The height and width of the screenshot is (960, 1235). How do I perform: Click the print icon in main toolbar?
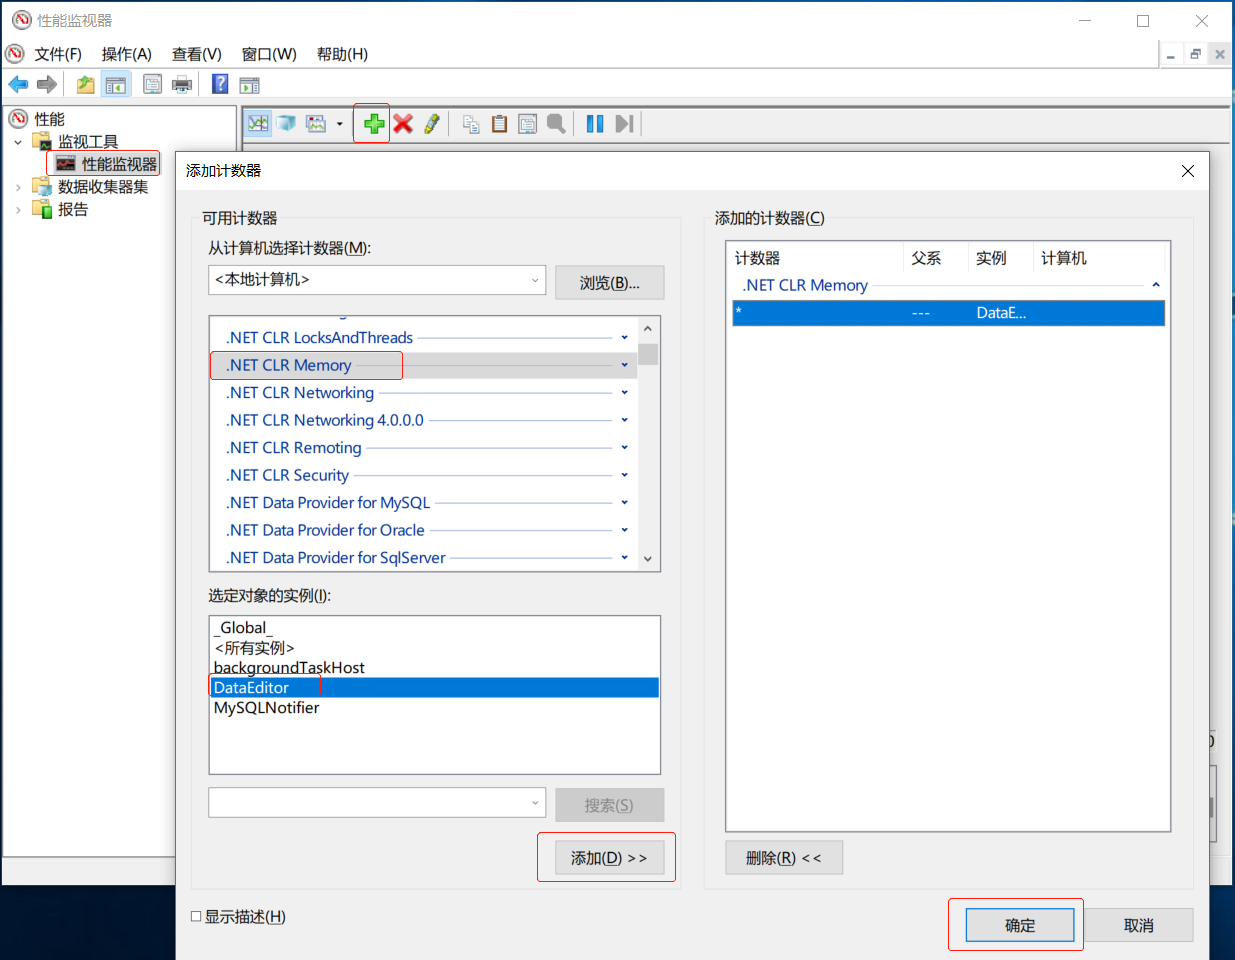point(182,85)
